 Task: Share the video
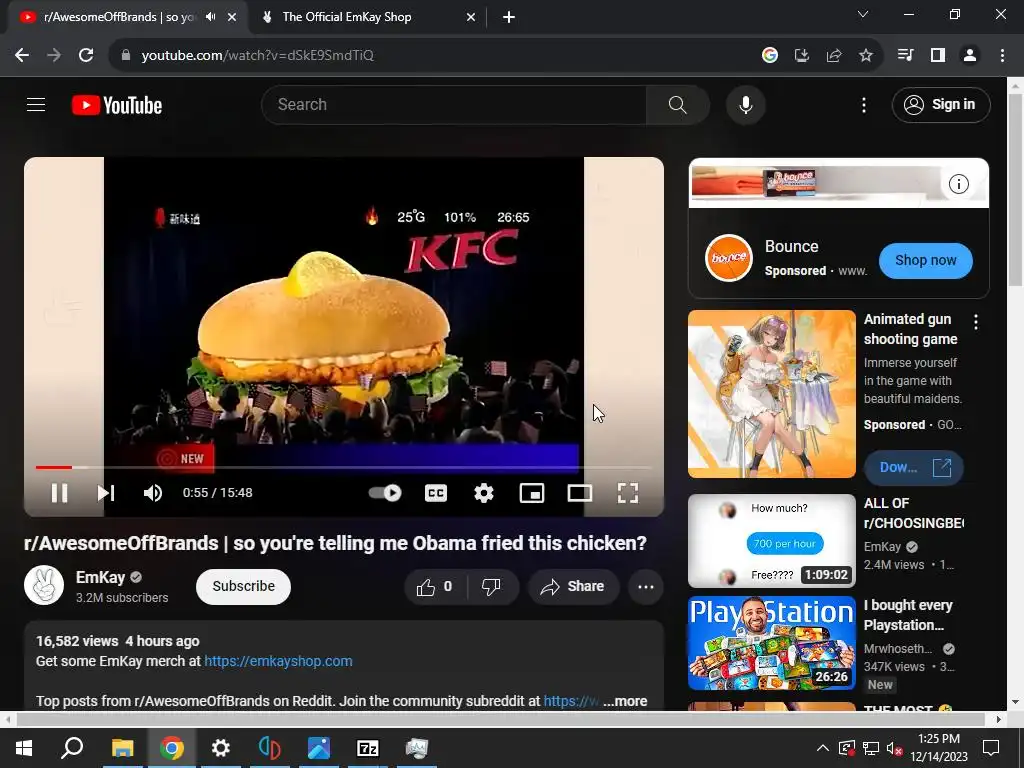pyautogui.click(x=573, y=586)
